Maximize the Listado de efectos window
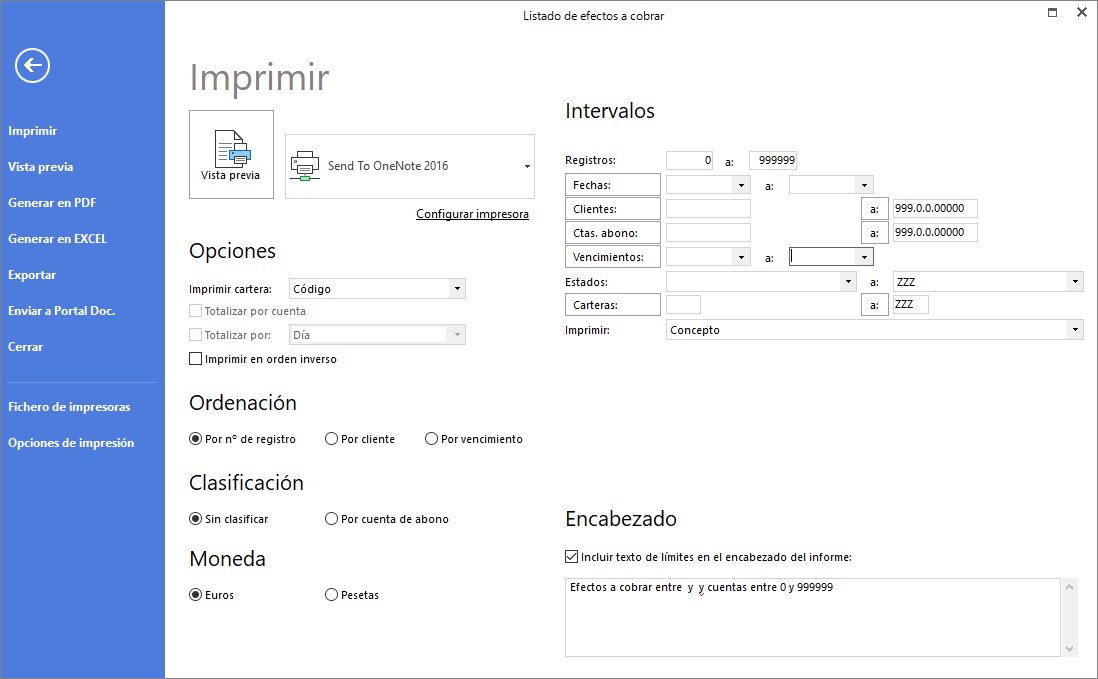Screen dimensions: 1098x679 point(1052,13)
